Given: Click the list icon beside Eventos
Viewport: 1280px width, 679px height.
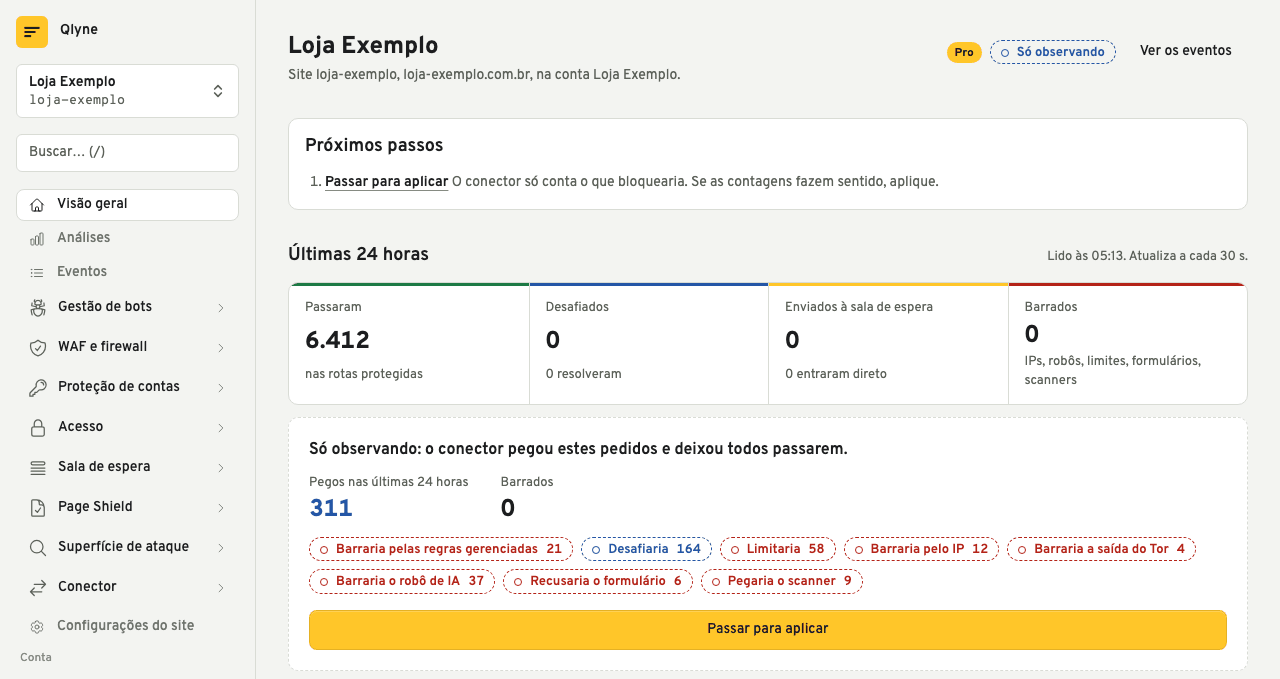Looking at the screenshot, I should click(x=37, y=272).
